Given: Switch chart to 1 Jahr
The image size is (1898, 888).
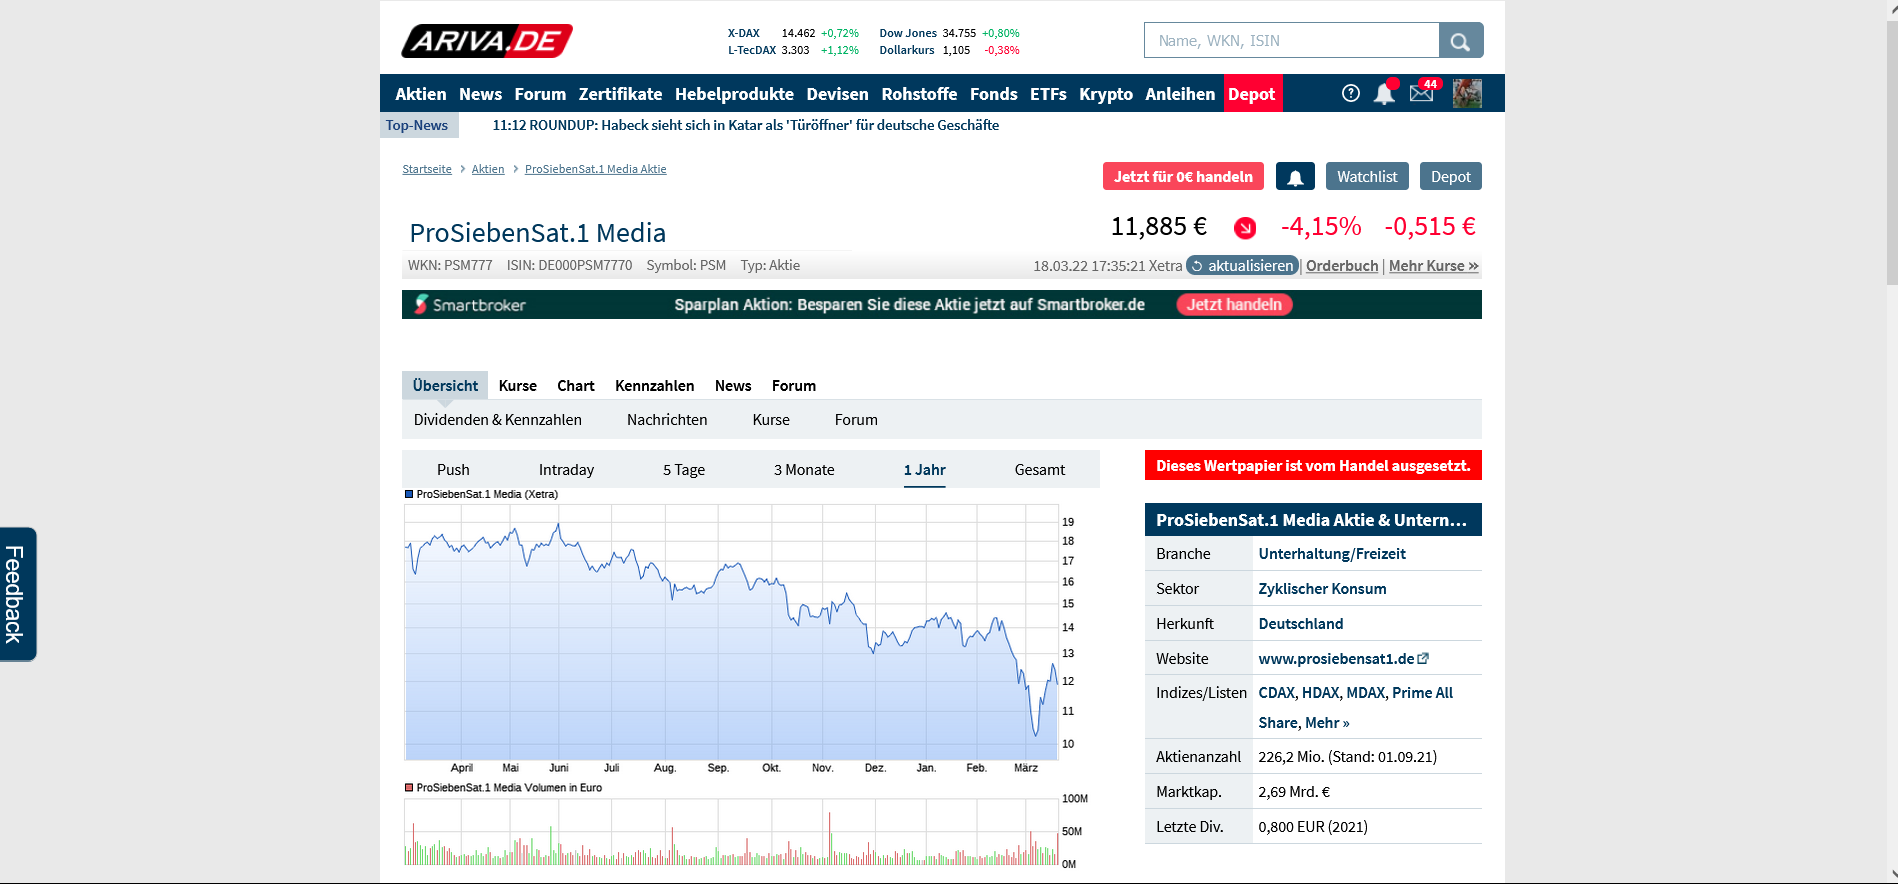Looking at the screenshot, I should pyautogui.click(x=925, y=470).
